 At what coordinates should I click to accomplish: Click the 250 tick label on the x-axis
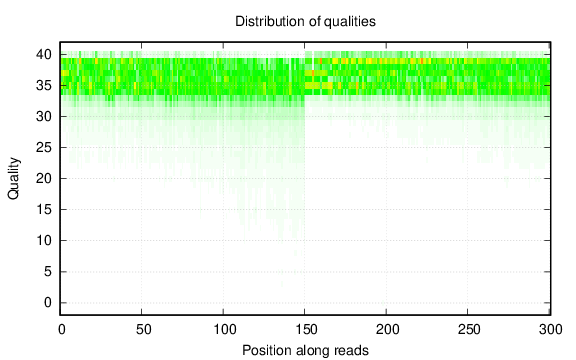pyautogui.click(x=469, y=329)
